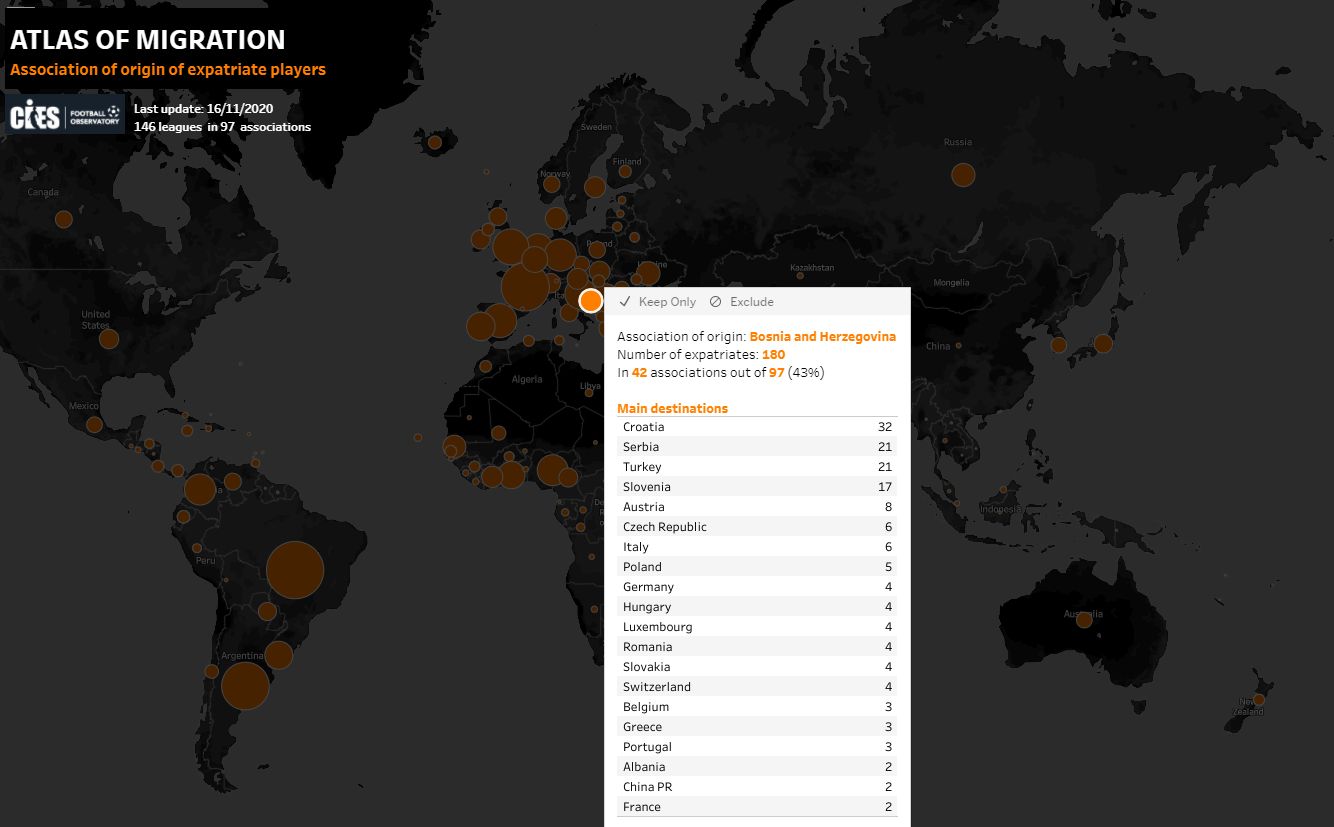1334x827 pixels.
Task: Select the highlighted Bosnia and Herzegovina bubble
Action: tap(591, 300)
